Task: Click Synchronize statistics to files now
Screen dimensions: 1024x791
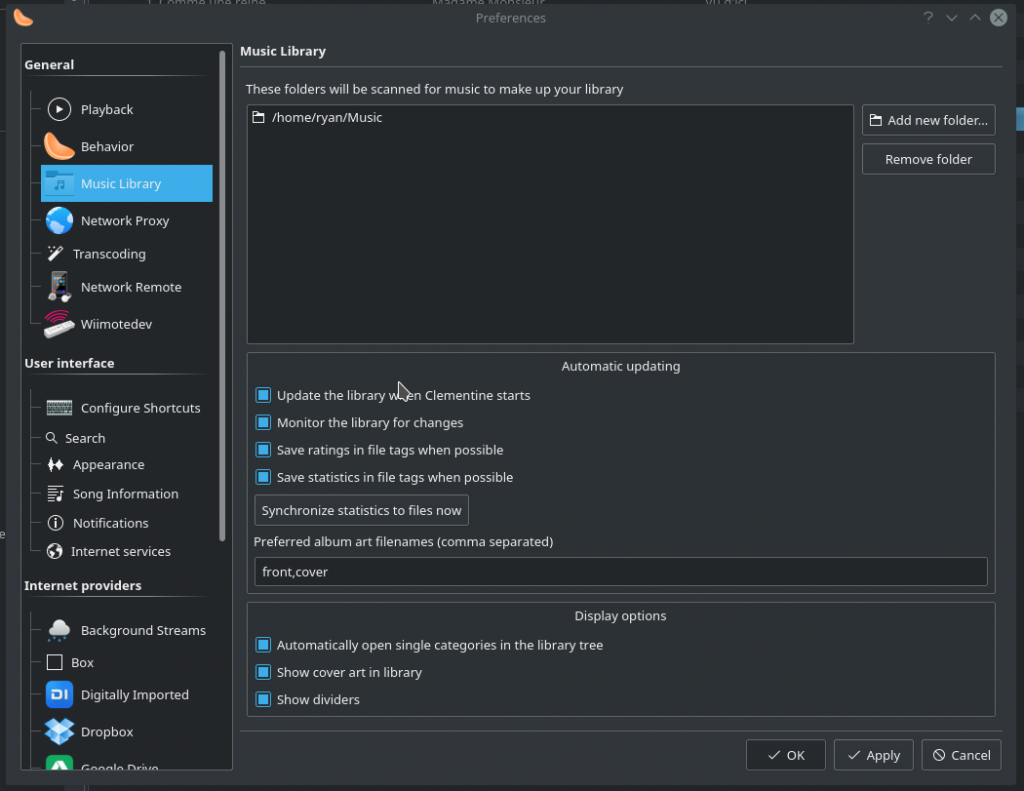Action: coord(361,510)
